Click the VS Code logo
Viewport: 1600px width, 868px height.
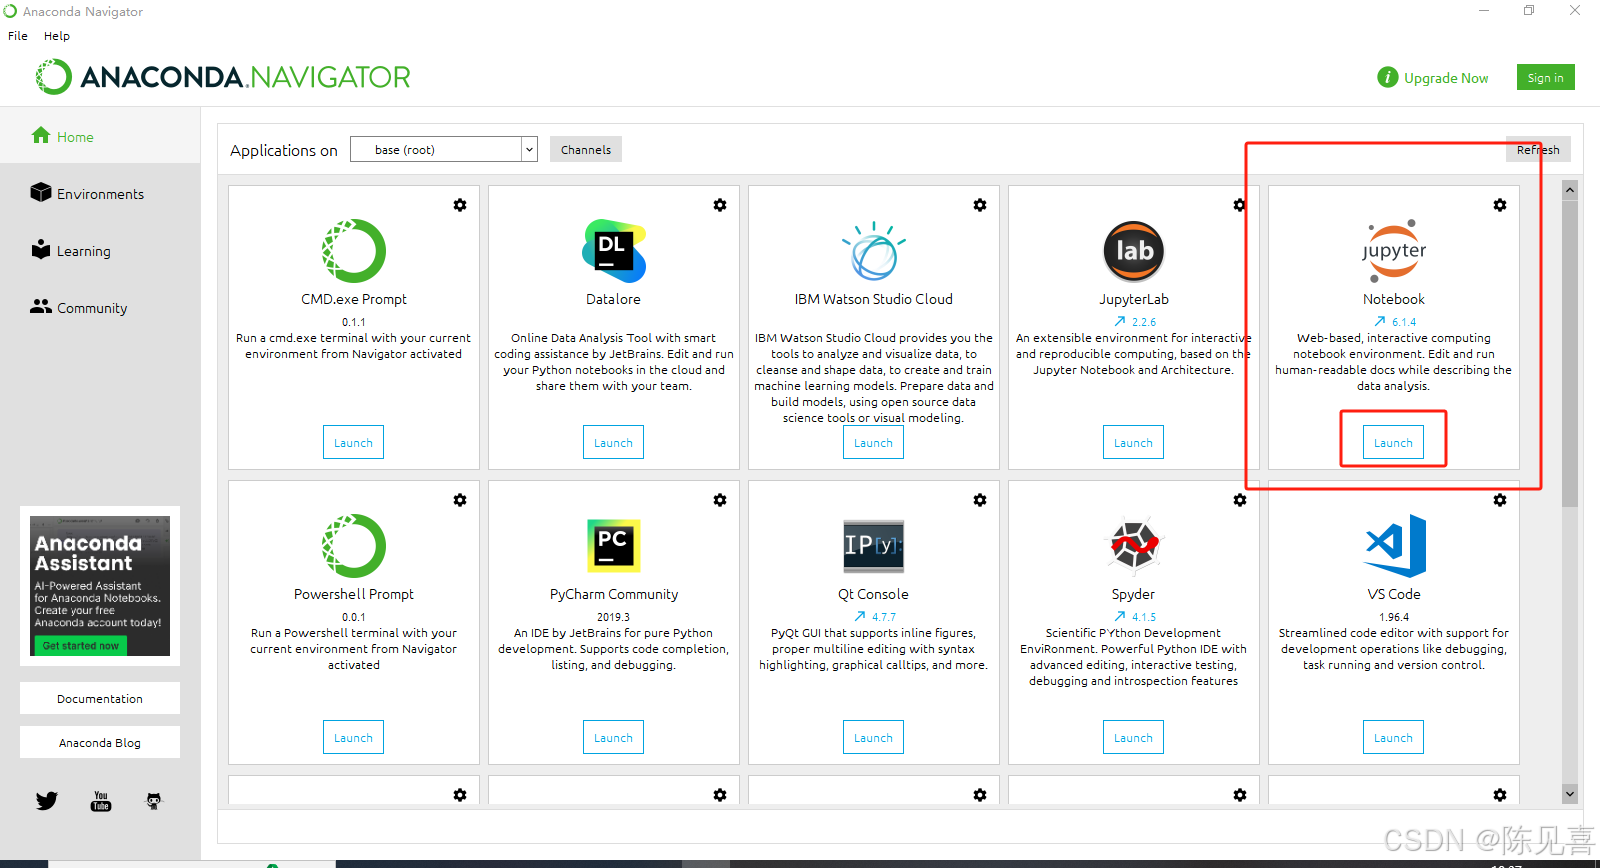[x=1395, y=546]
